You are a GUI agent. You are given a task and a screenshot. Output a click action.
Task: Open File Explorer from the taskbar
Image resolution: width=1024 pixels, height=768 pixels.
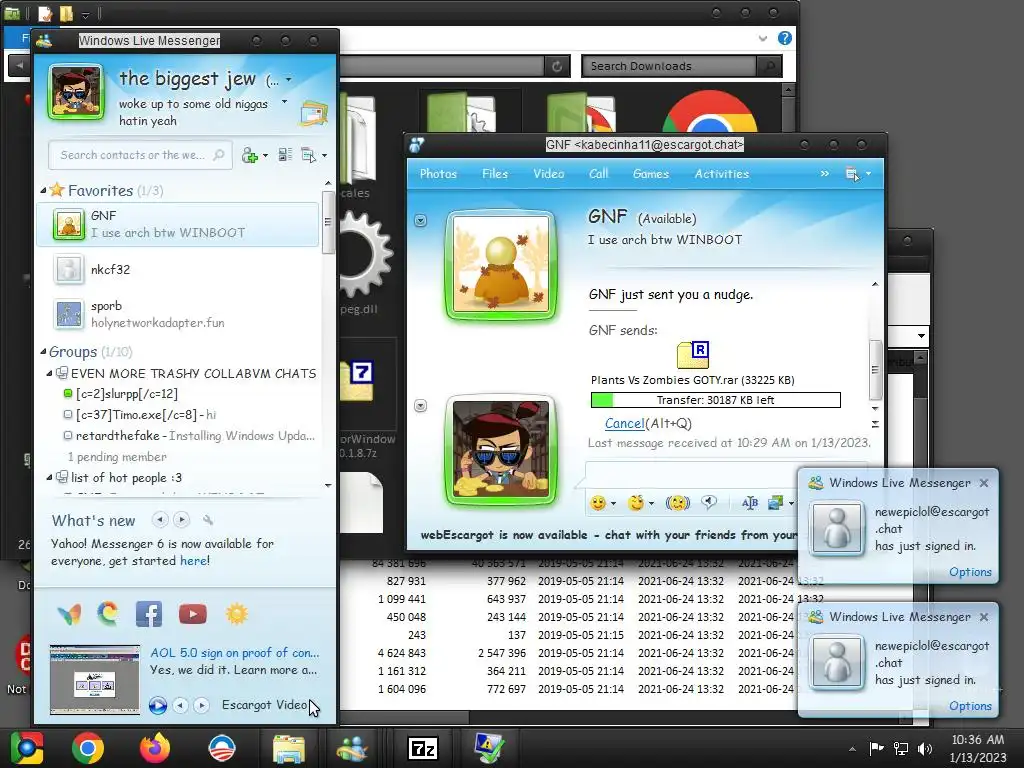point(289,748)
